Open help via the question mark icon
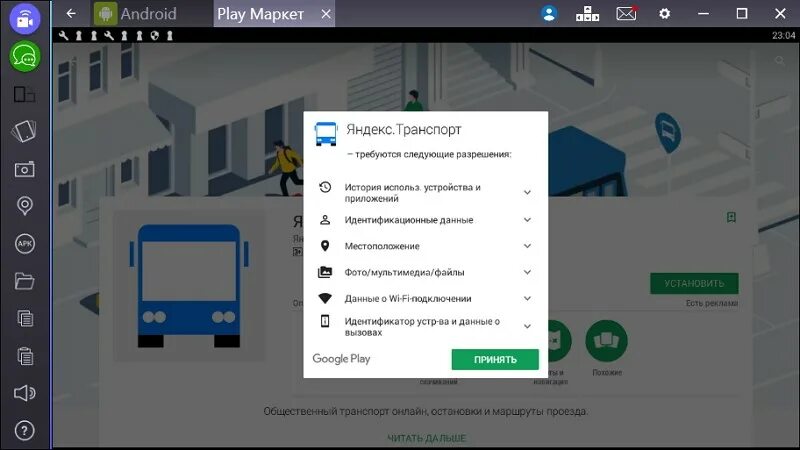Viewport: 800px width, 450px height. pyautogui.click(x=24, y=431)
